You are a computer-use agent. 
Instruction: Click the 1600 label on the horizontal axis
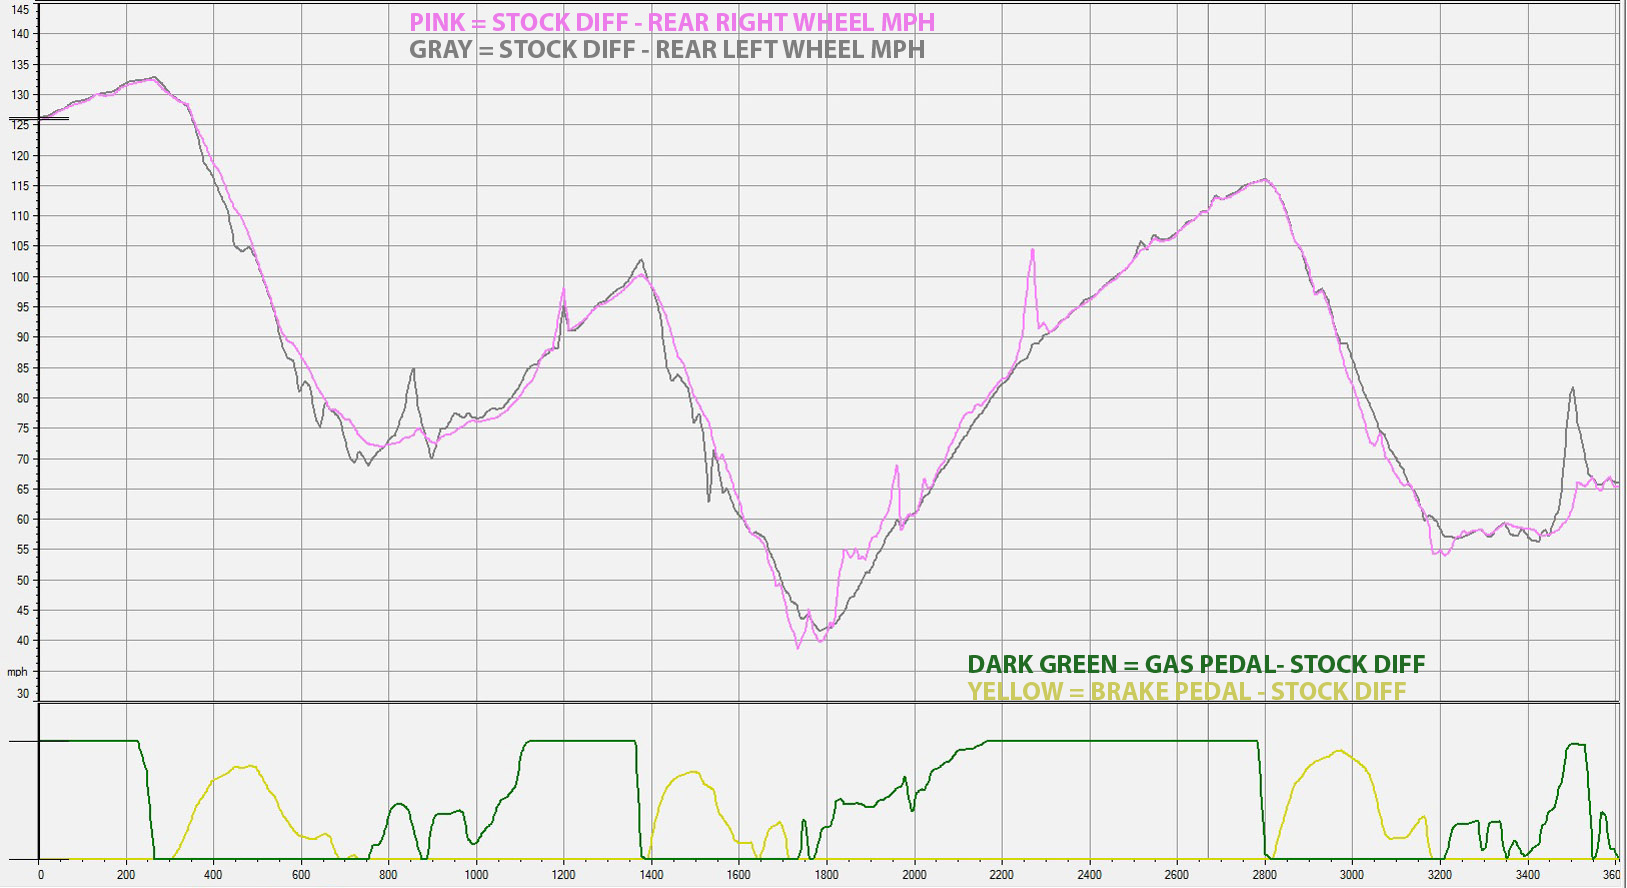pyautogui.click(x=739, y=875)
